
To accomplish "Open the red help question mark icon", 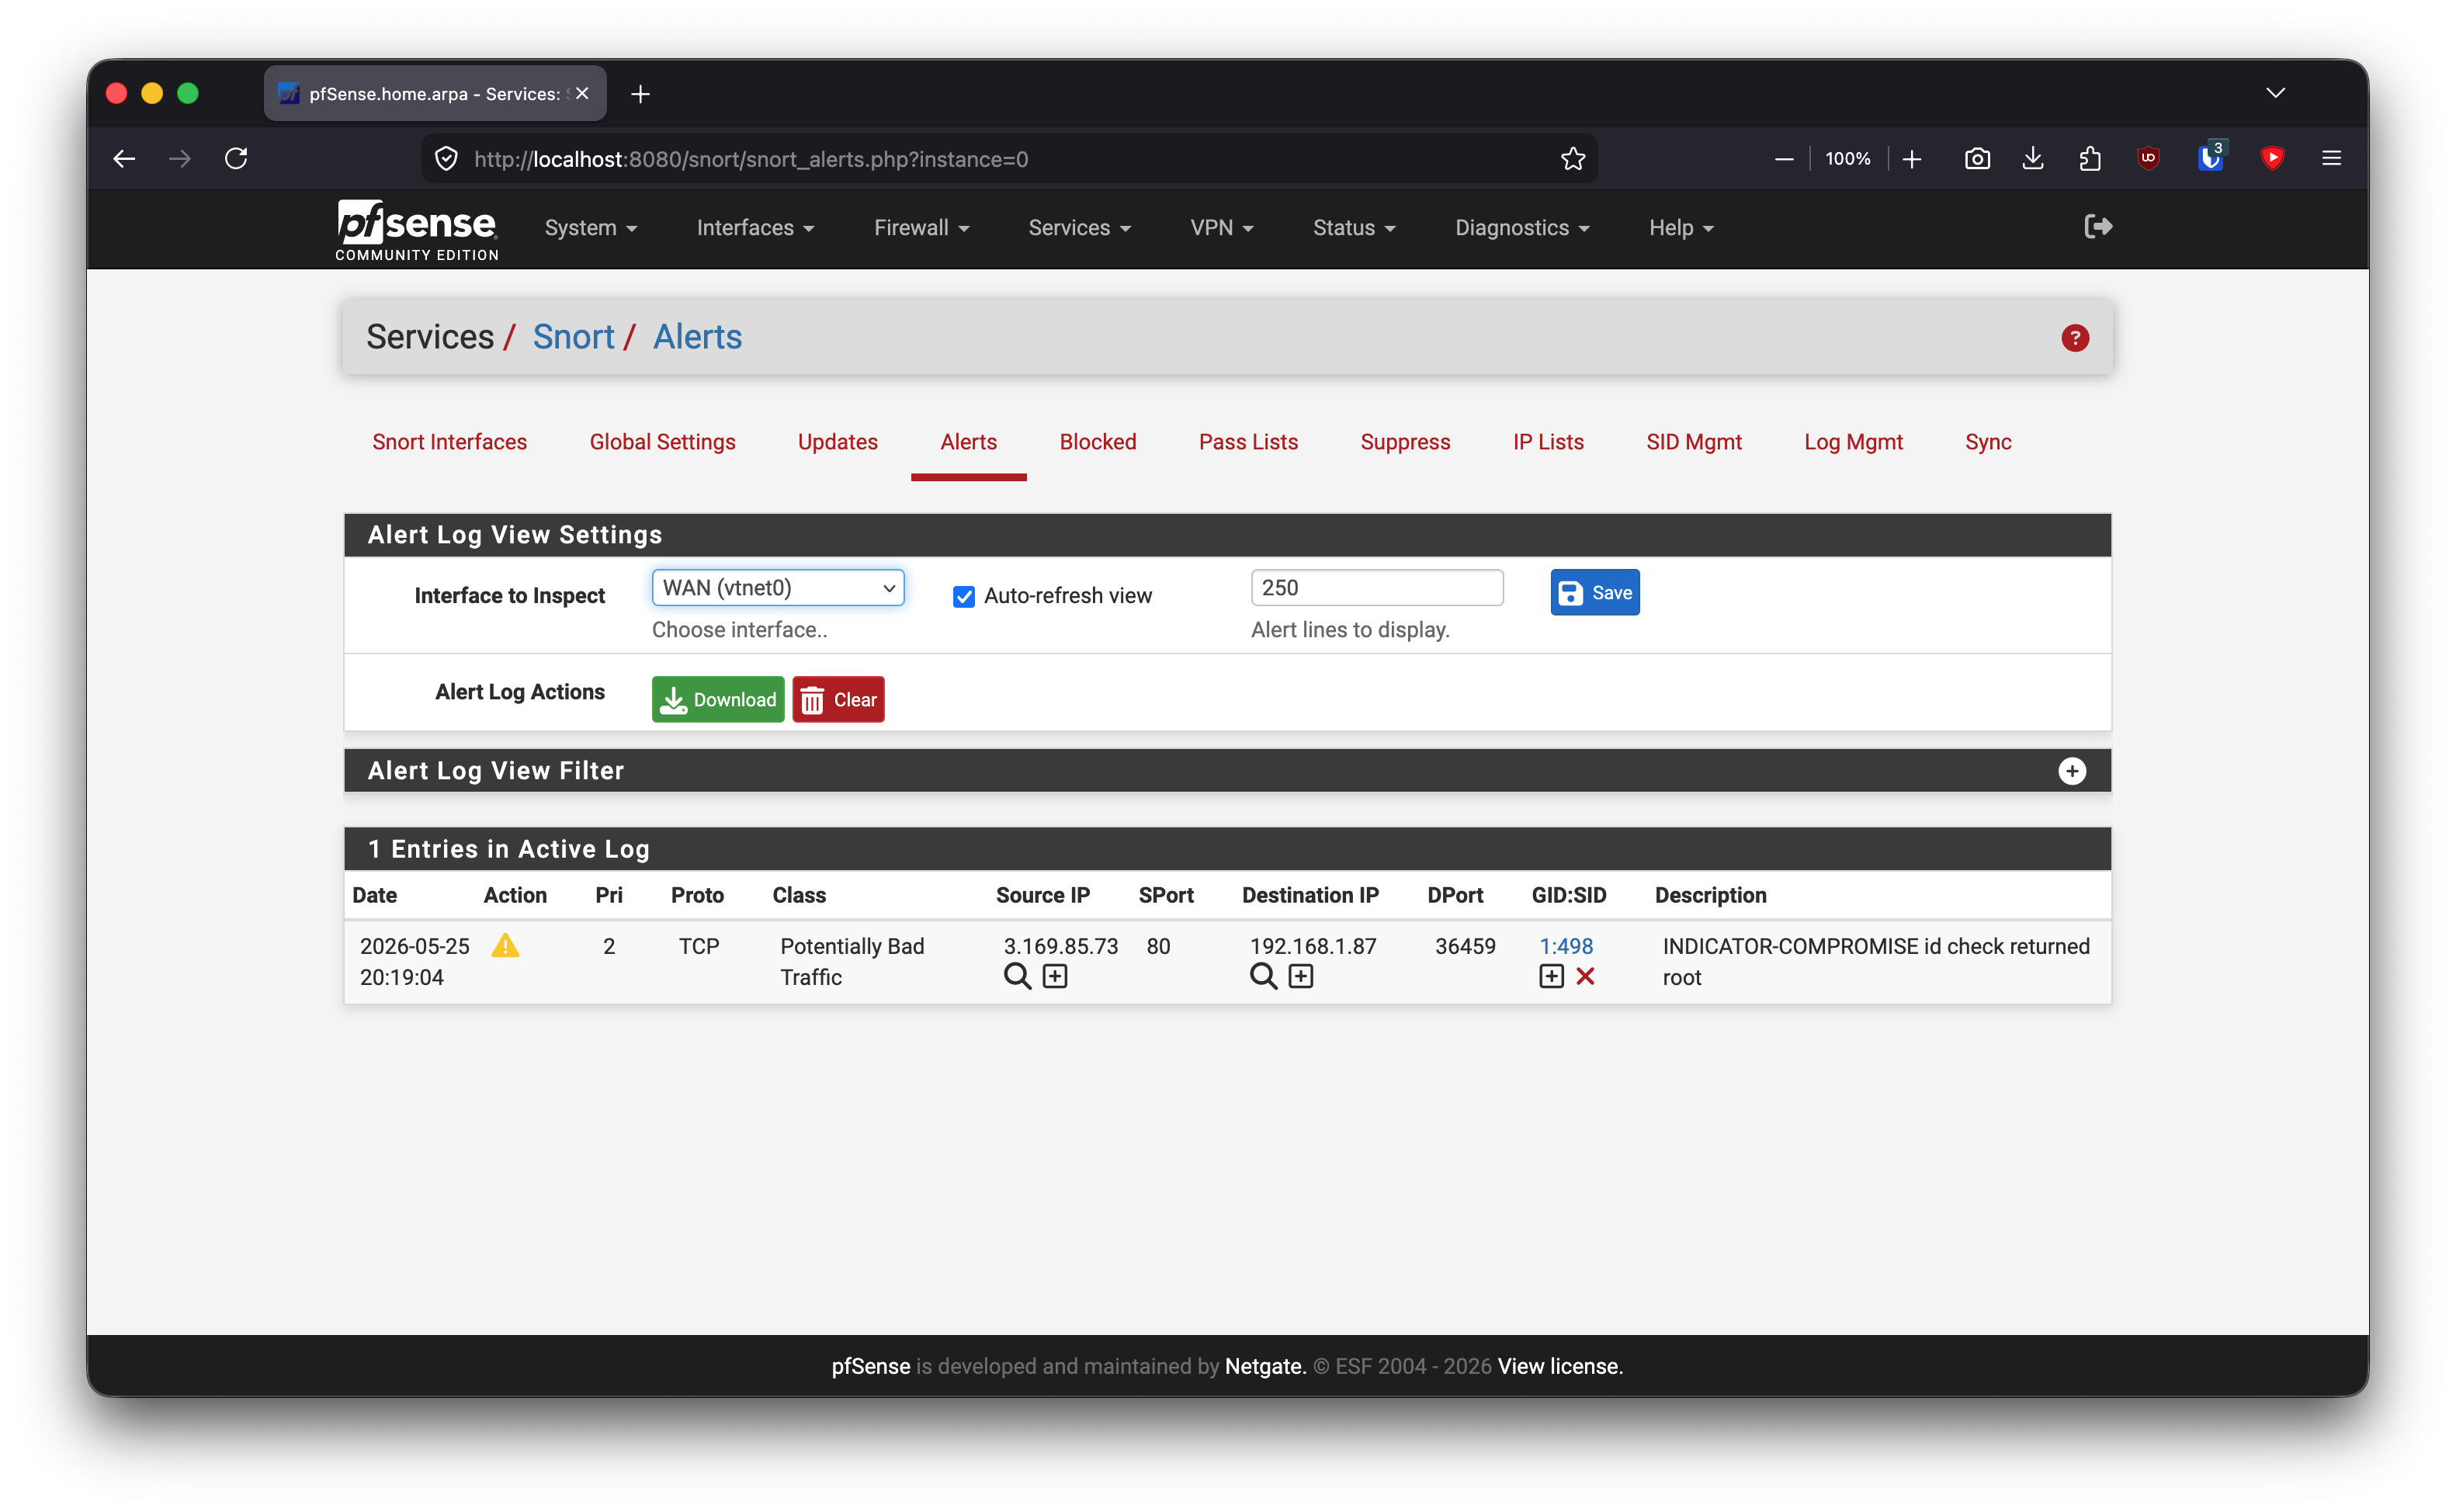I will (x=2075, y=338).
